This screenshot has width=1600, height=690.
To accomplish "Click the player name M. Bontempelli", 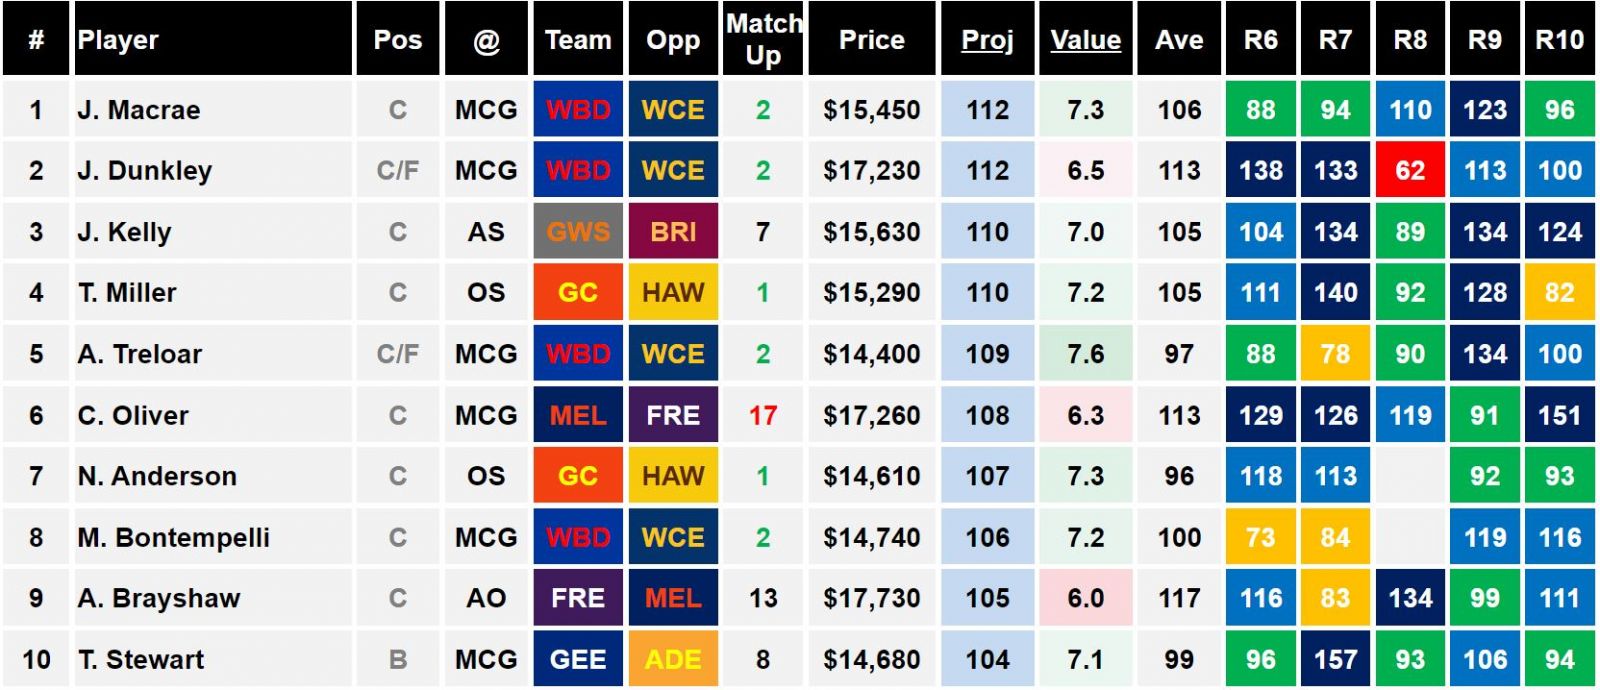I will (174, 537).
